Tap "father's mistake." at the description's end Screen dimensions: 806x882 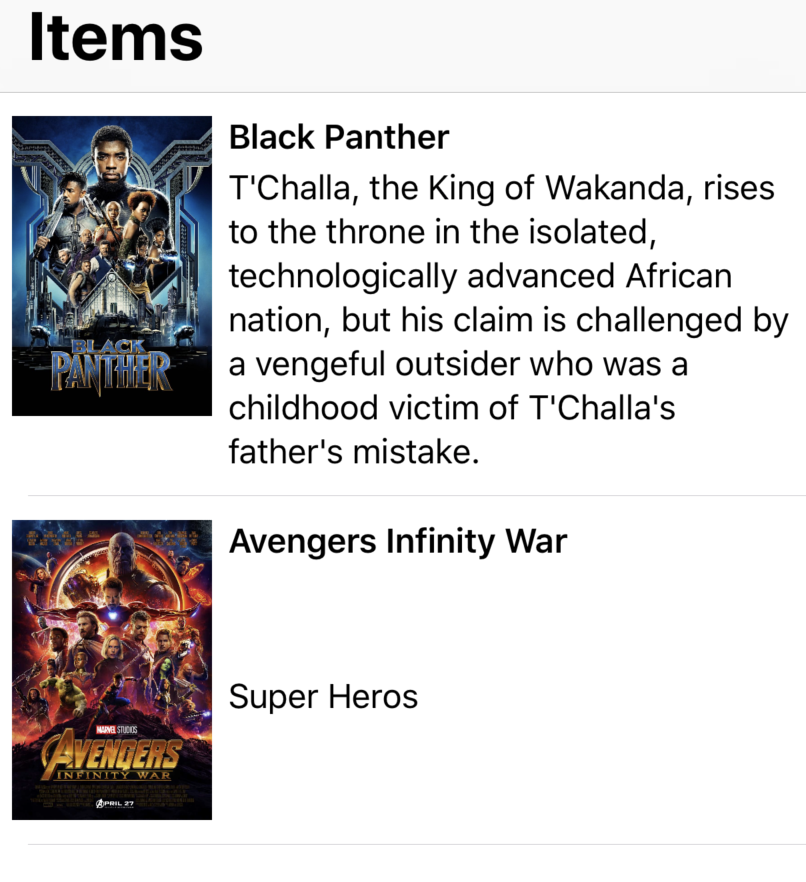[355, 452]
